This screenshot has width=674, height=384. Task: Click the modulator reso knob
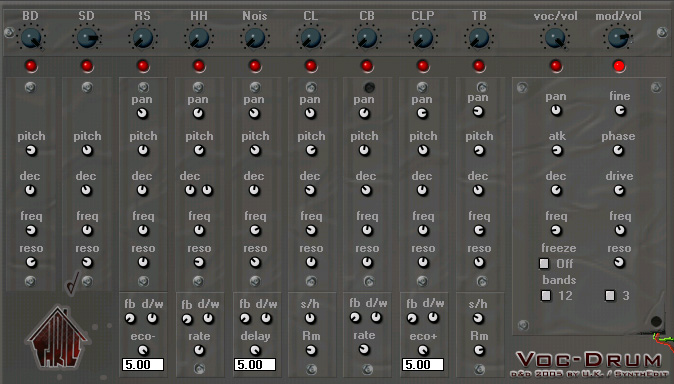pyautogui.click(x=619, y=262)
